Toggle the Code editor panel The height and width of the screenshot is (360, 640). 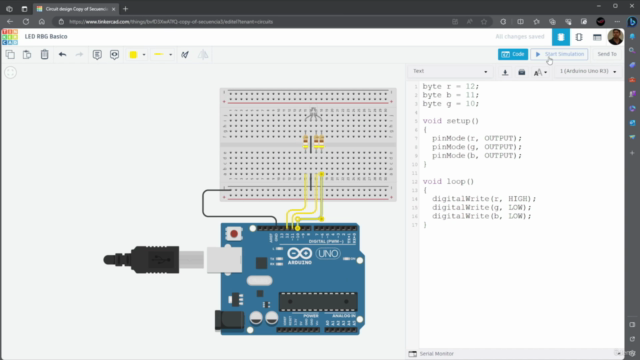click(x=513, y=54)
